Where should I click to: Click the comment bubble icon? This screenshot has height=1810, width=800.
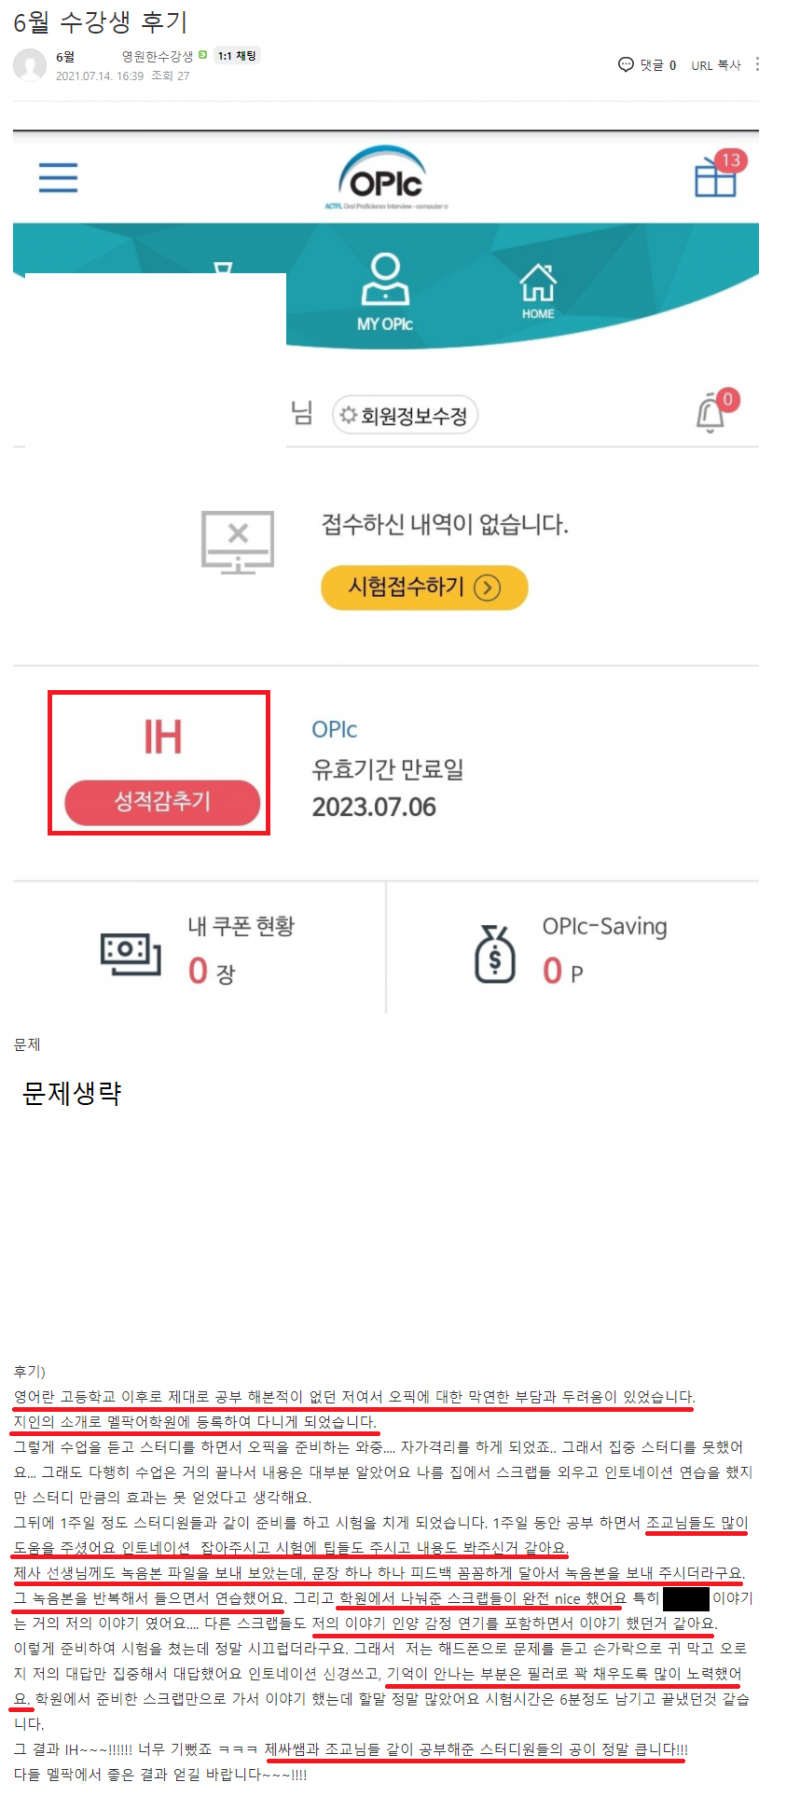626,65
